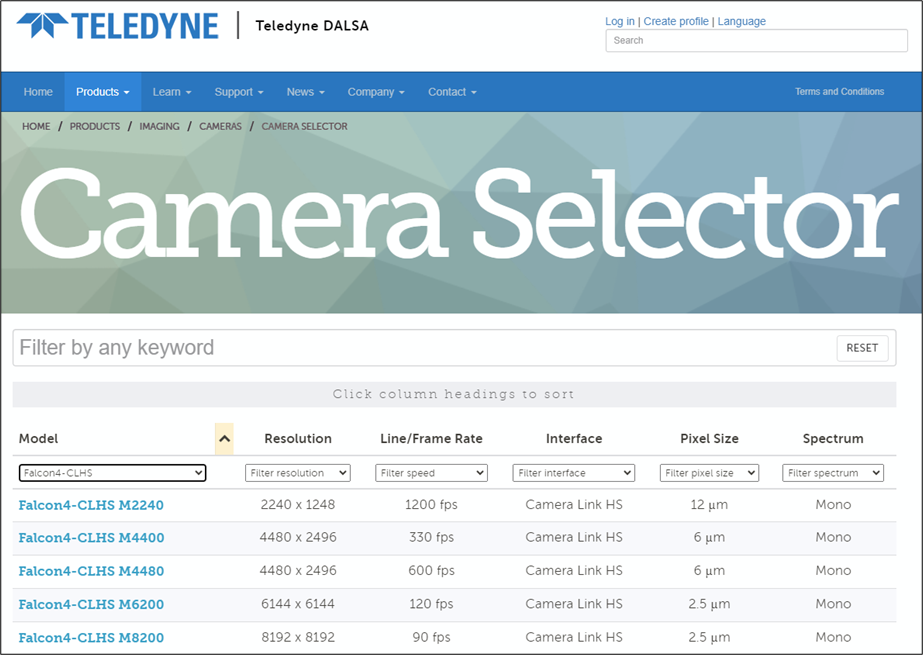Sort by the Resolution column heading
This screenshot has width=923, height=655.
(298, 438)
